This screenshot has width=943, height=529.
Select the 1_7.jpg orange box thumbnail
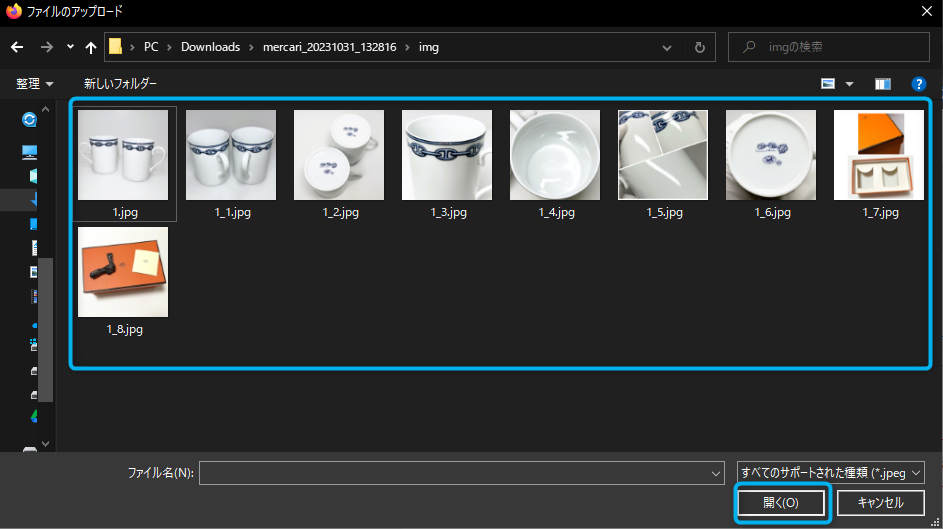pyautogui.click(x=879, y=154)
